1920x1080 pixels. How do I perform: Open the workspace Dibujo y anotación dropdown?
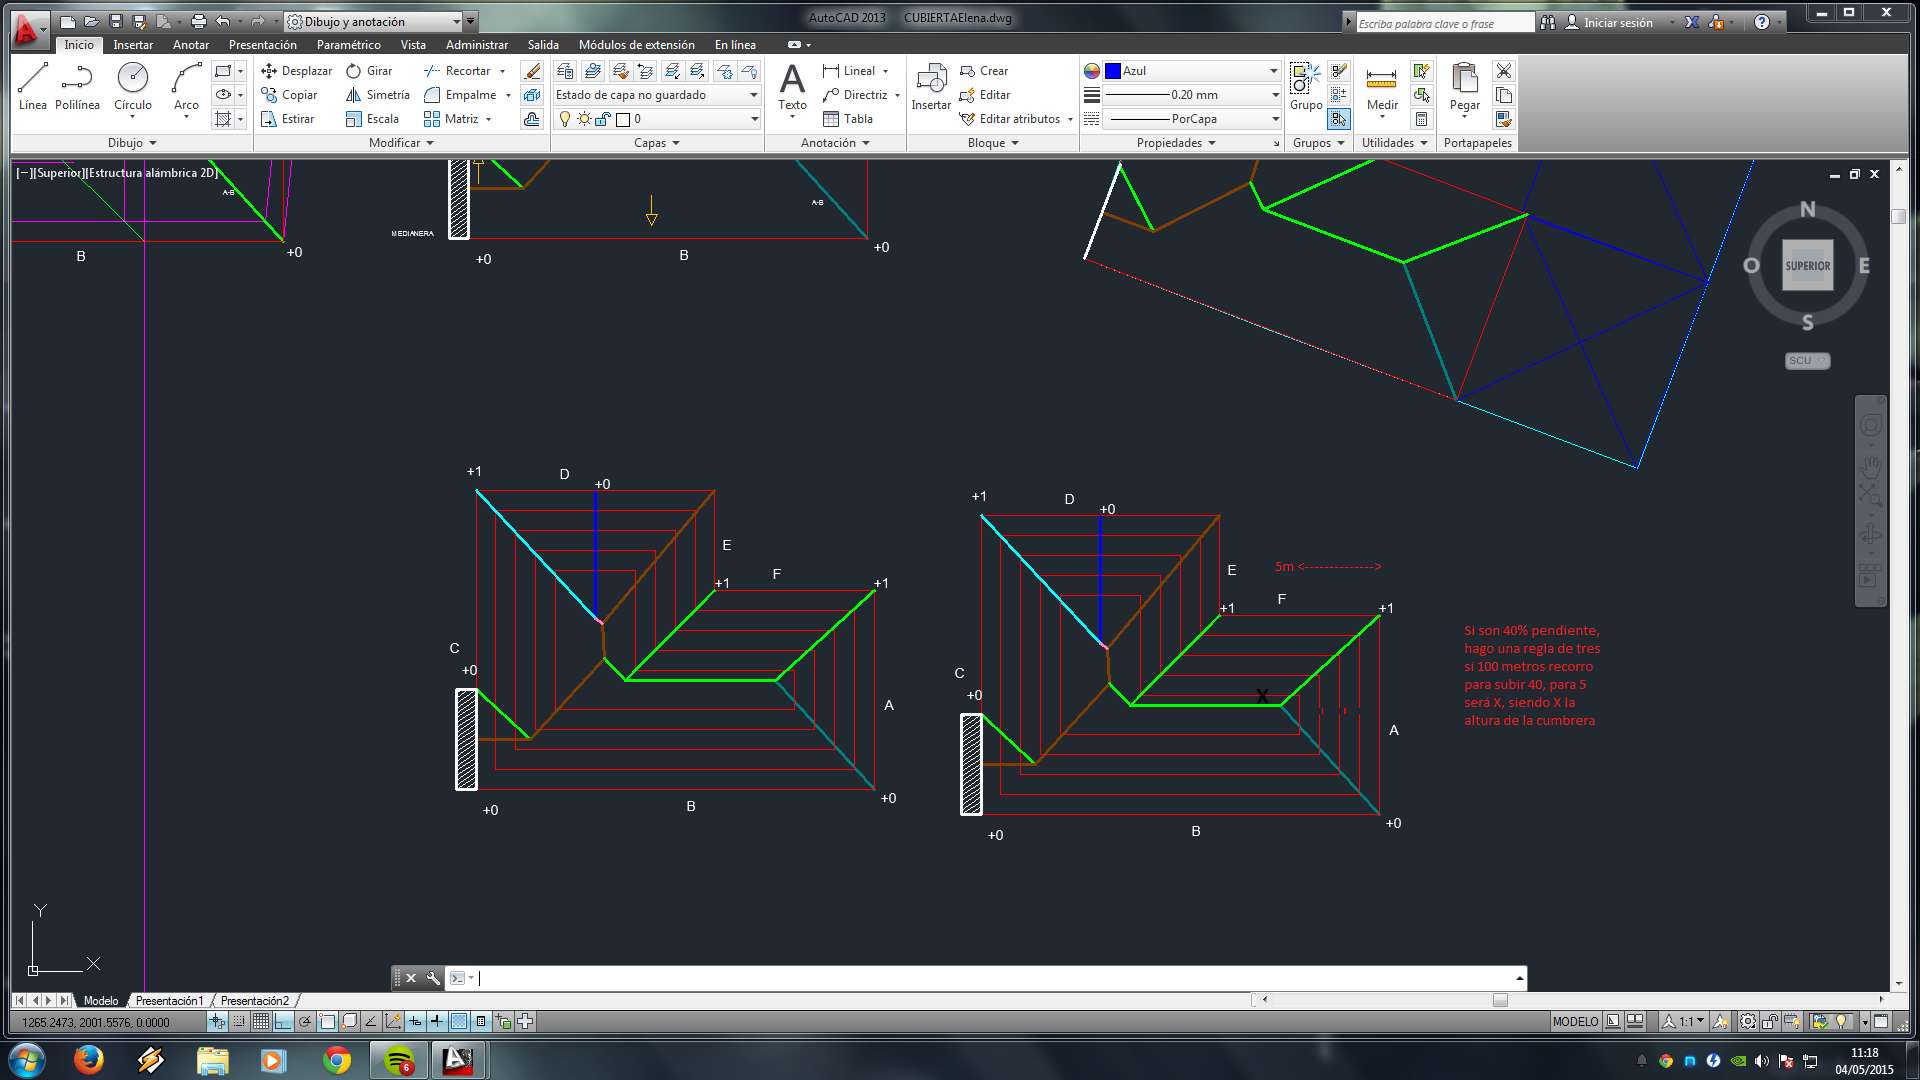(x=374, y=21)
